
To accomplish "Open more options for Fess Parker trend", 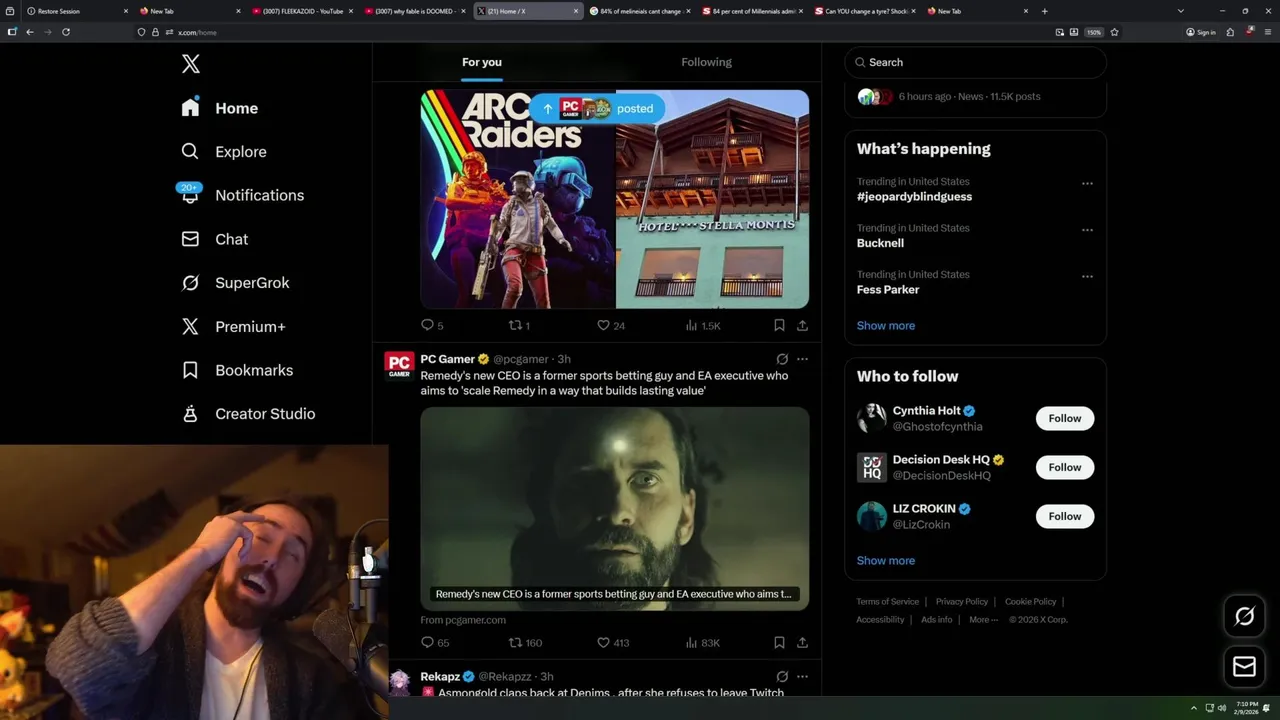I will pos(1087,276).
